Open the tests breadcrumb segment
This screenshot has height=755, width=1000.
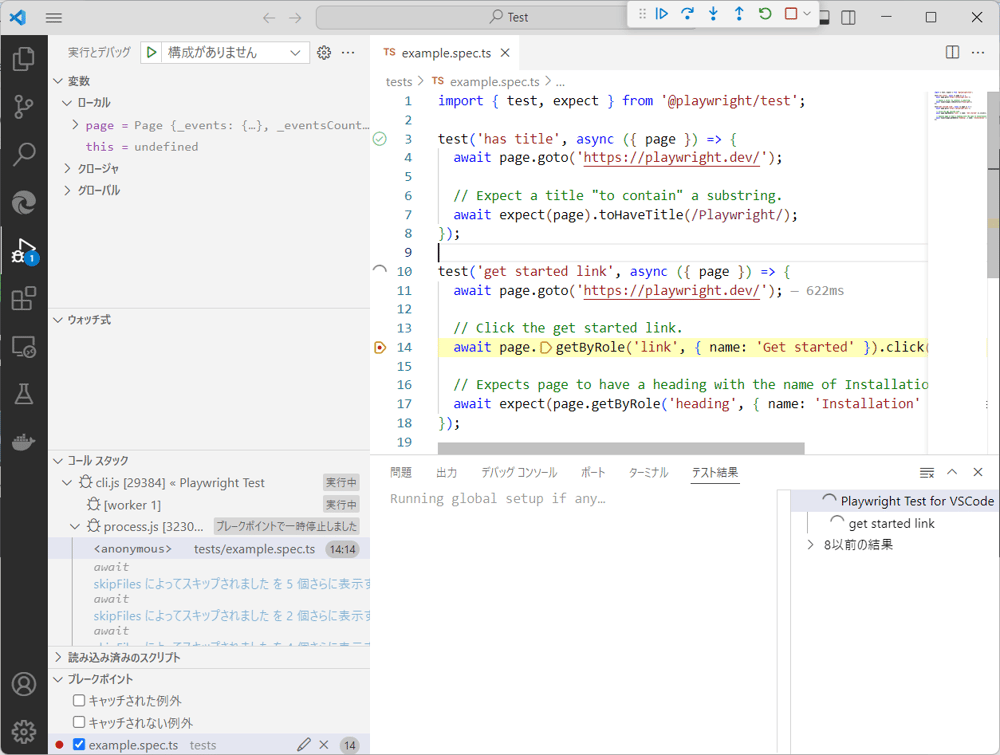click(399, 82)
